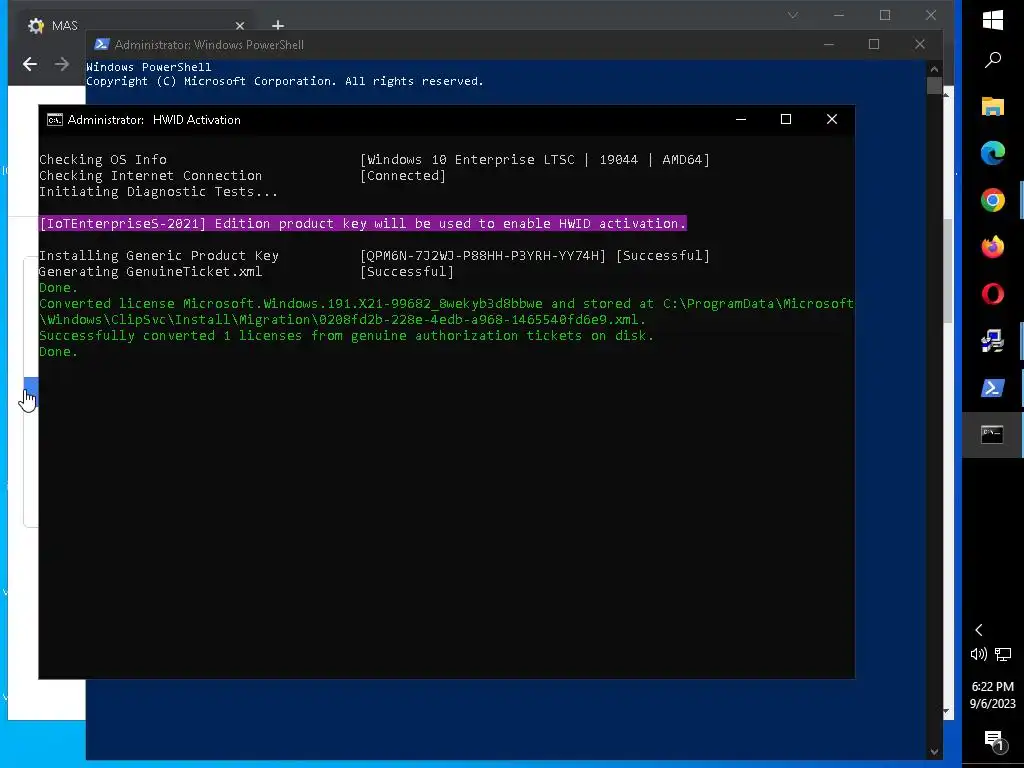
Task: Open the notification center icon
Action: click(994, 740)
